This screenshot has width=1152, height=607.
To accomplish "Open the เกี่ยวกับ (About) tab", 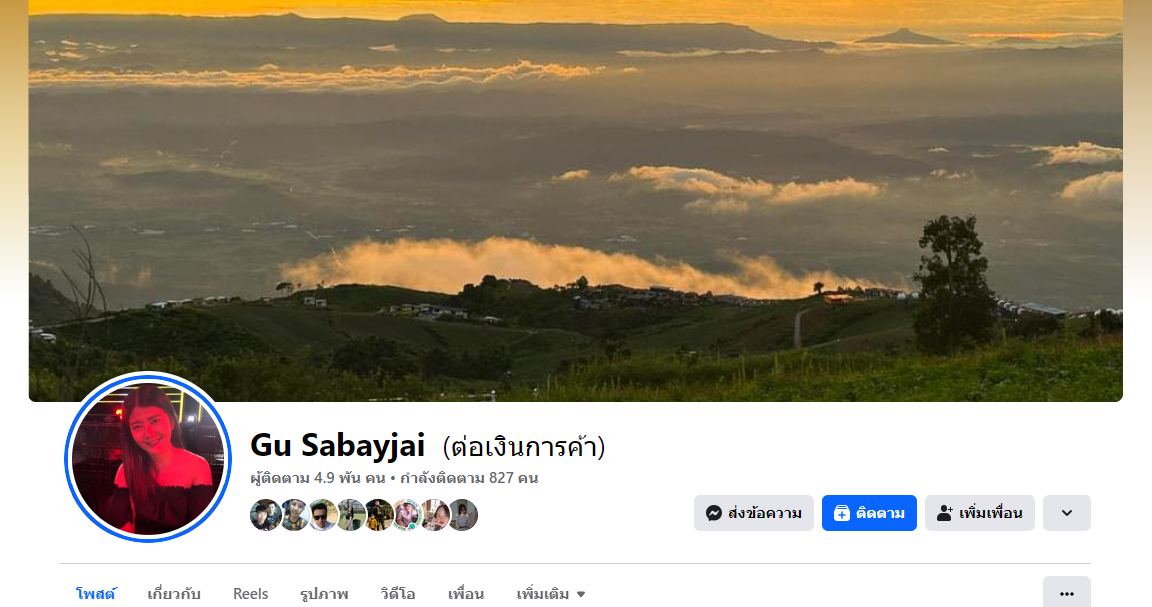I will [x=174, y=594].
